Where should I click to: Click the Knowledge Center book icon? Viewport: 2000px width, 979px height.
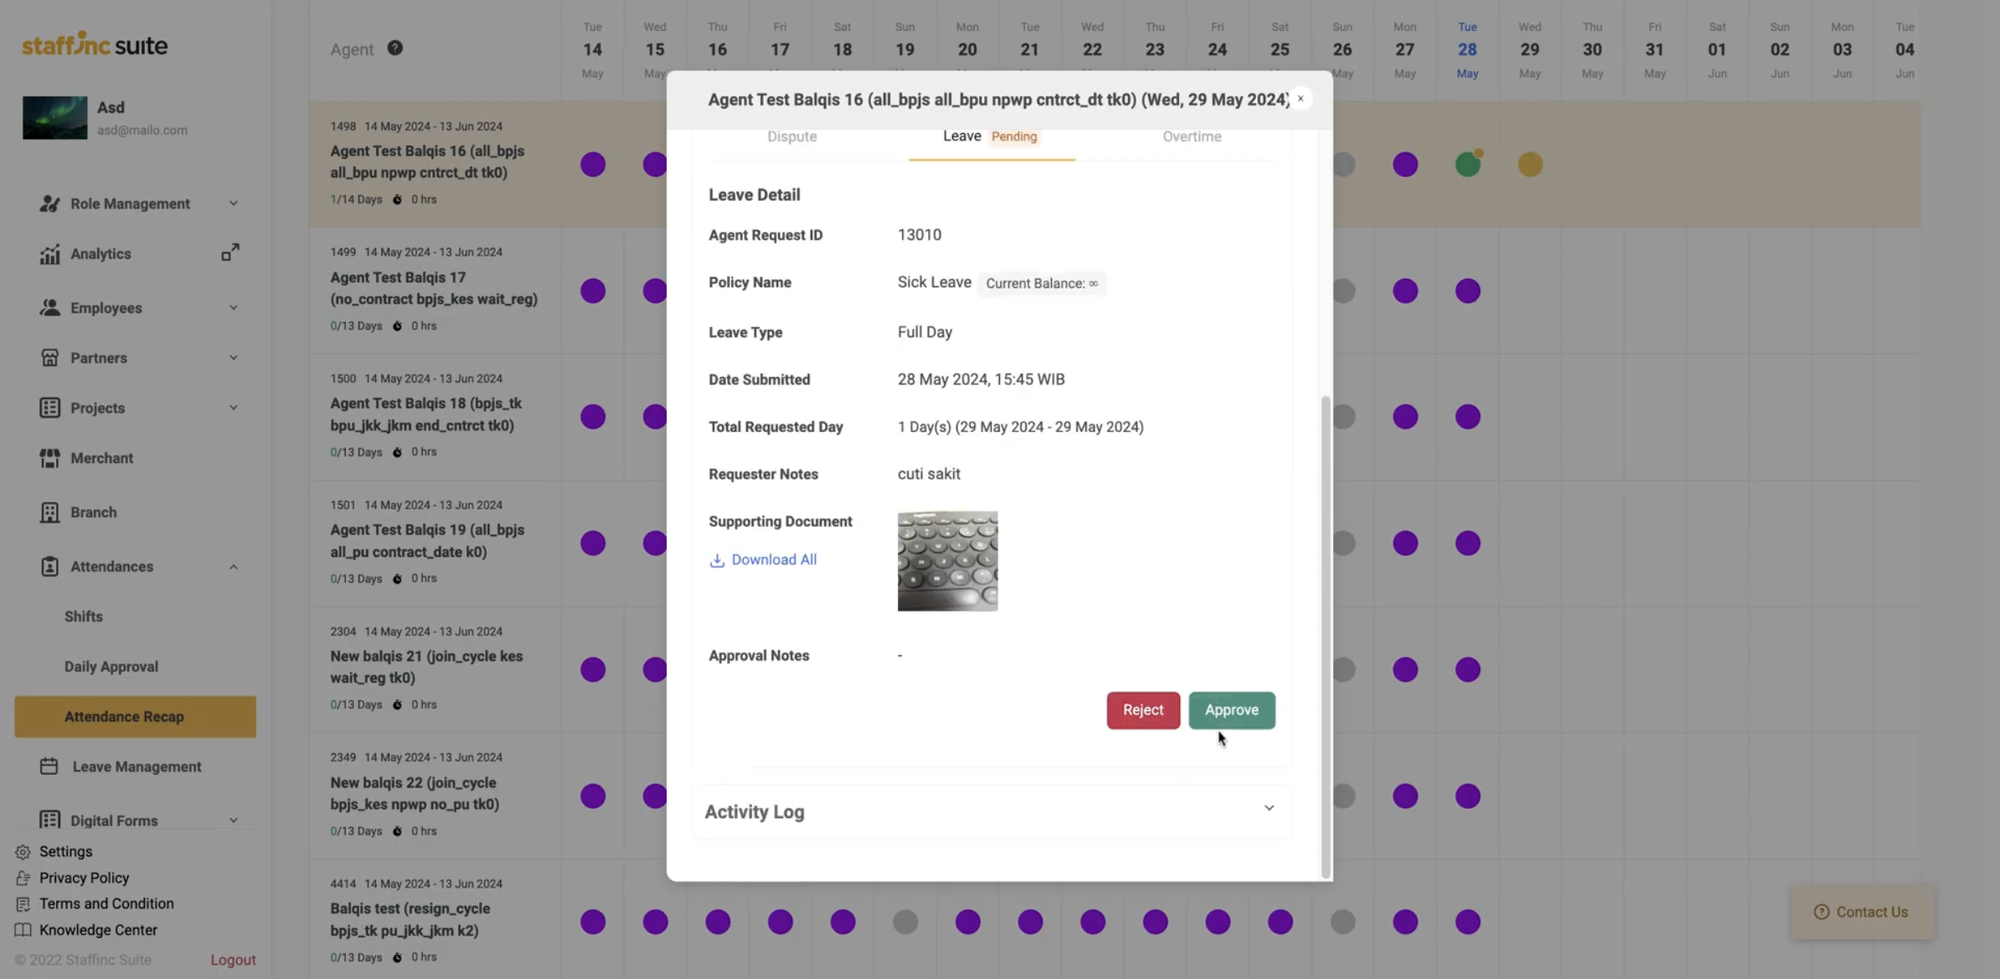(23, 930)
